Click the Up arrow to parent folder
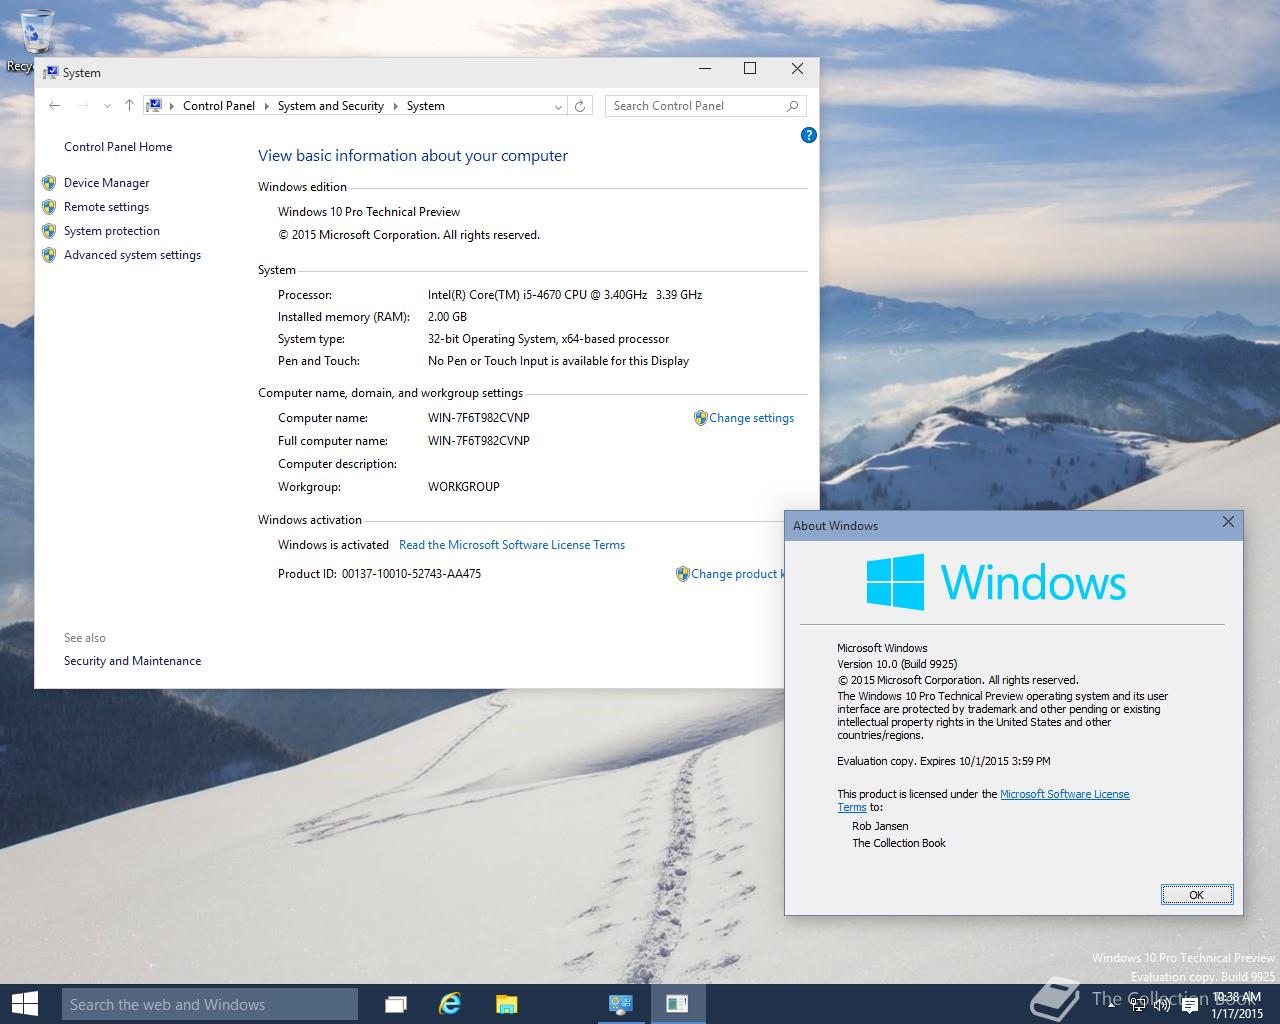The width and height of the screenshot is (1280, 1024). pos(129,105)
